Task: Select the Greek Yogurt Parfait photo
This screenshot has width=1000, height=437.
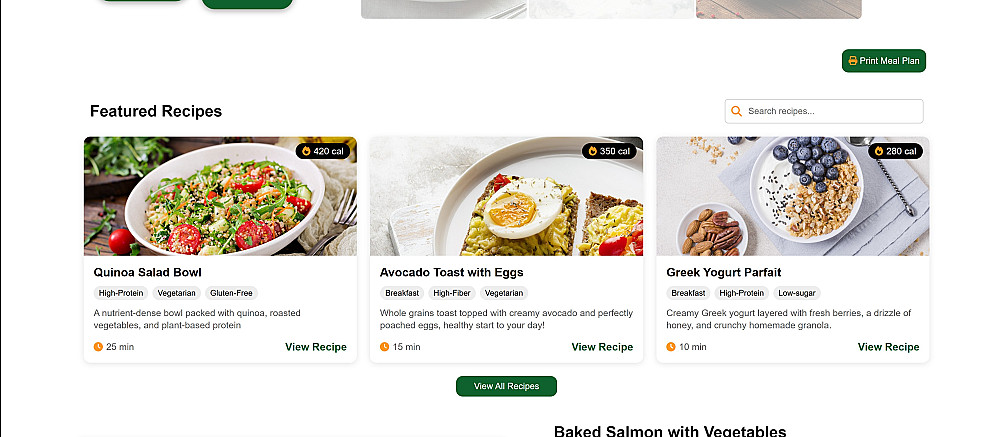Action: point(792,197)
